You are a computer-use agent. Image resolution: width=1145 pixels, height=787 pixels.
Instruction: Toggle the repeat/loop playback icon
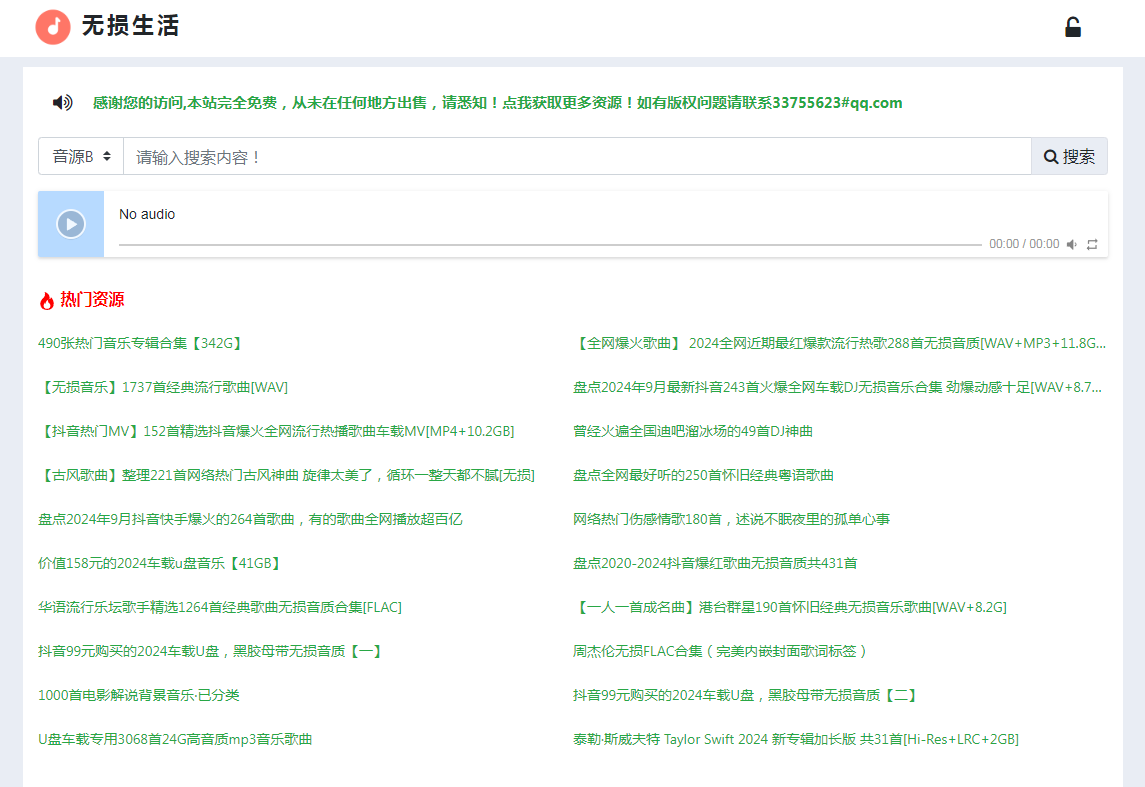click(1091, 243)
